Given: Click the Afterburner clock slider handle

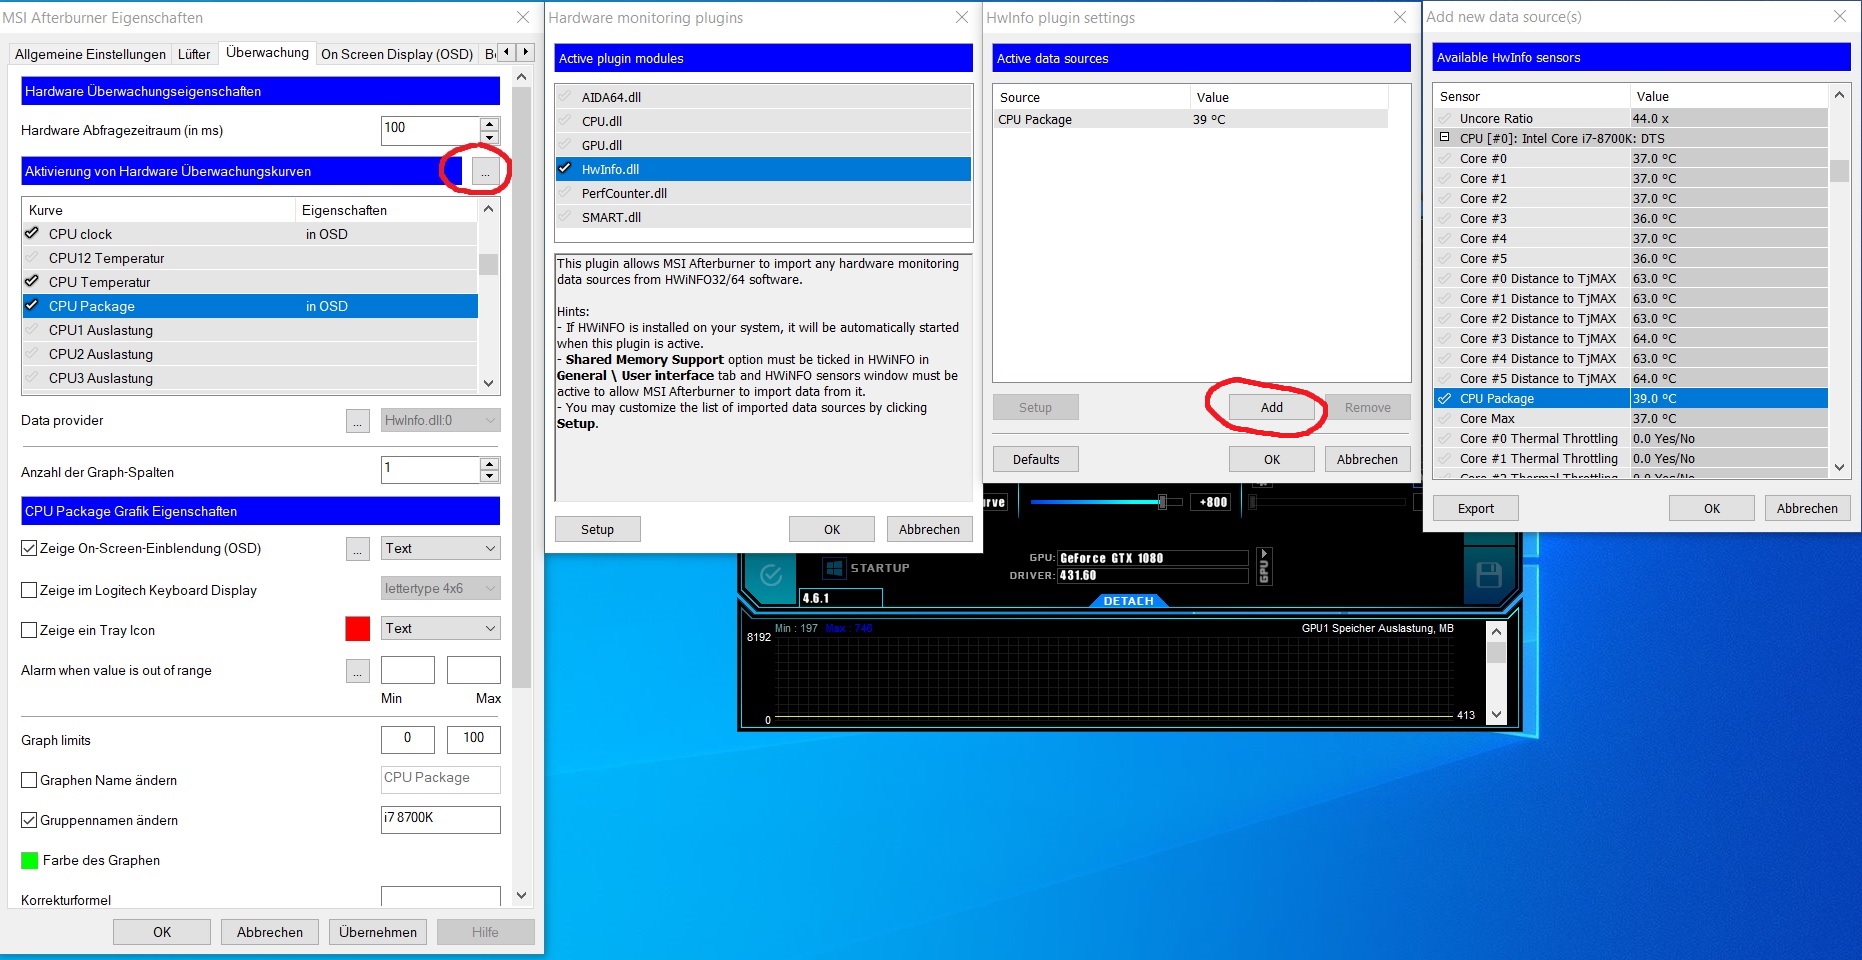Looking at the screenshot, I should pos(1162,502).
